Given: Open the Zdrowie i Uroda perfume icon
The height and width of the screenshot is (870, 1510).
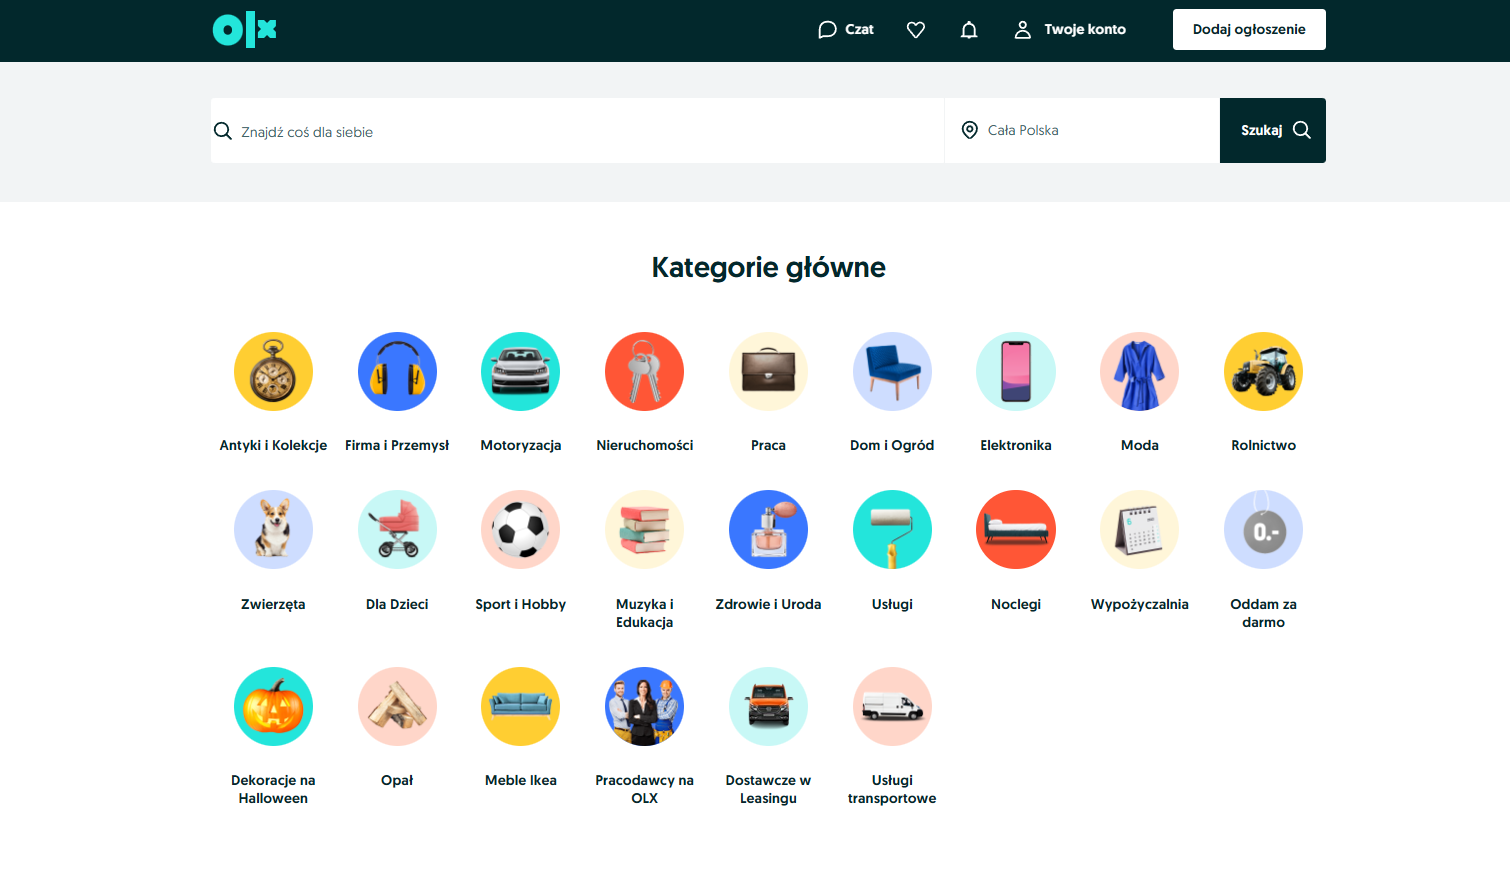Looking at the screenshot, I should click(x=768, y=529).
